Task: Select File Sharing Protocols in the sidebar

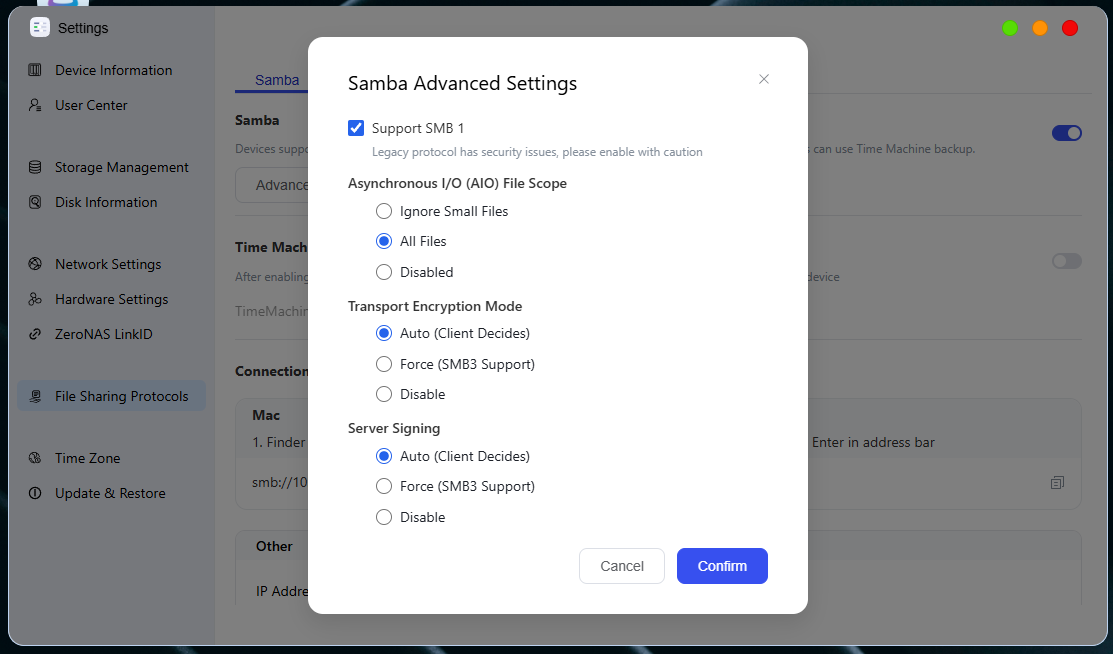Action: click(112, 396)
